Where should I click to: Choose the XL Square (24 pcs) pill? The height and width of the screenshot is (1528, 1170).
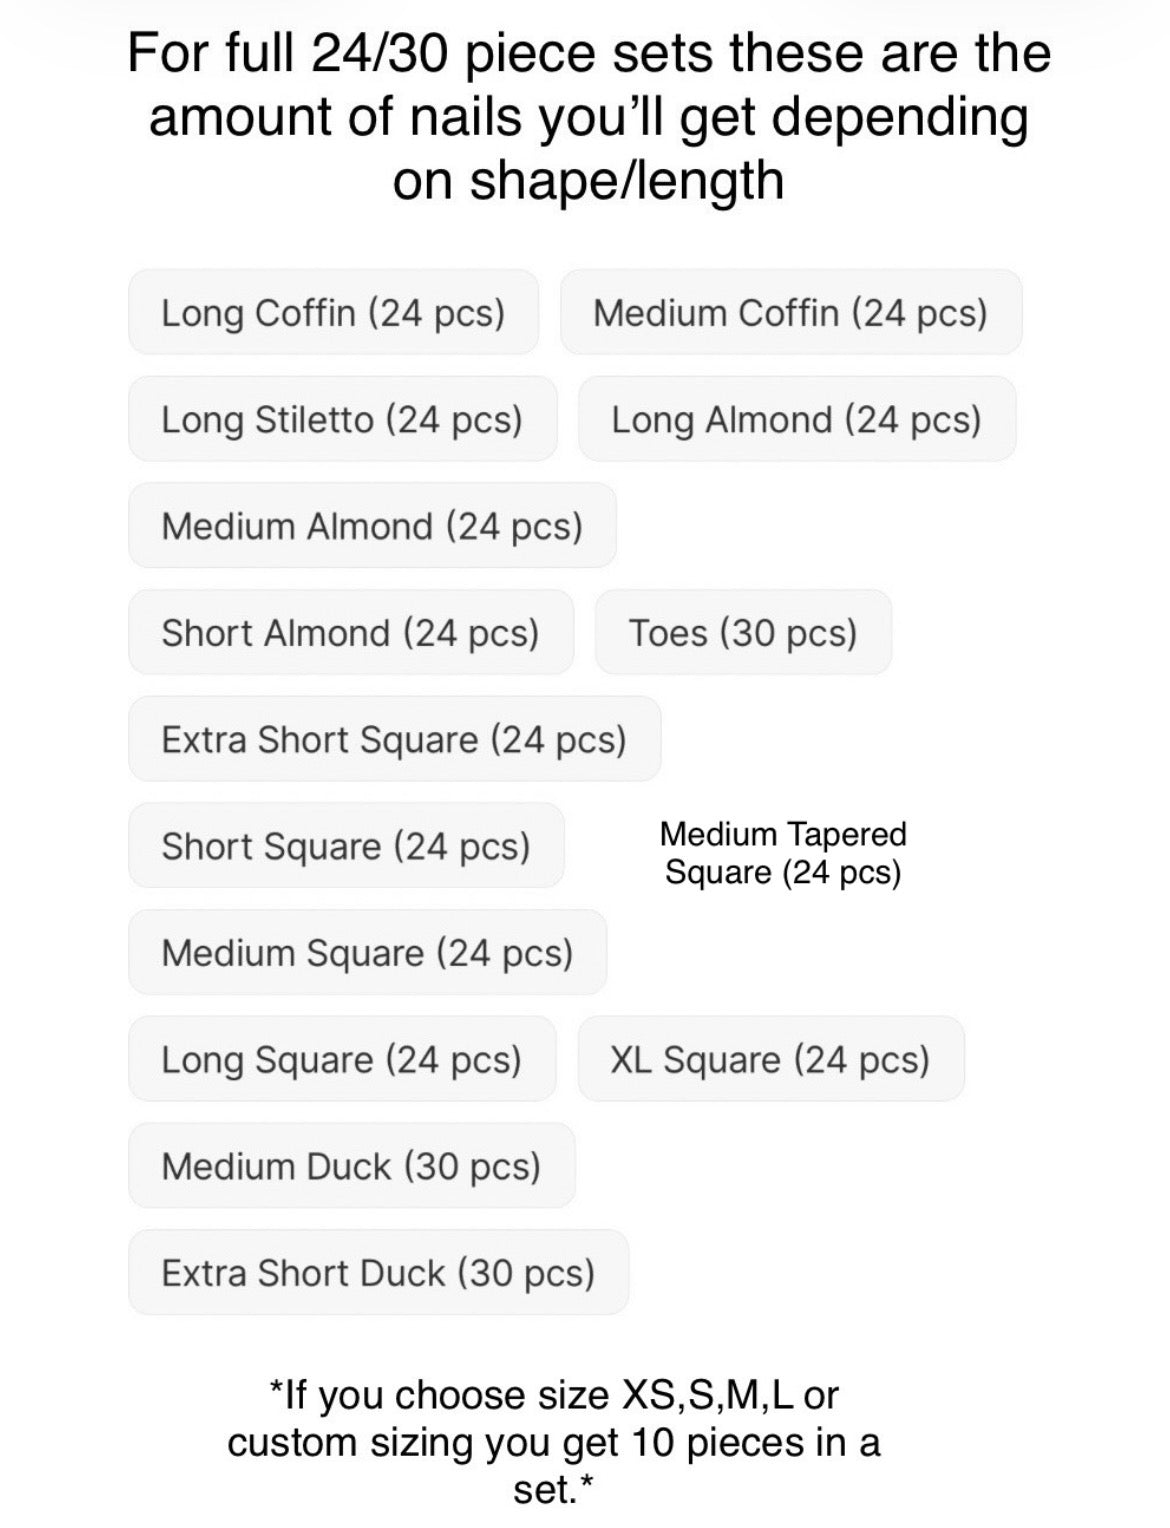(770, 1060)
